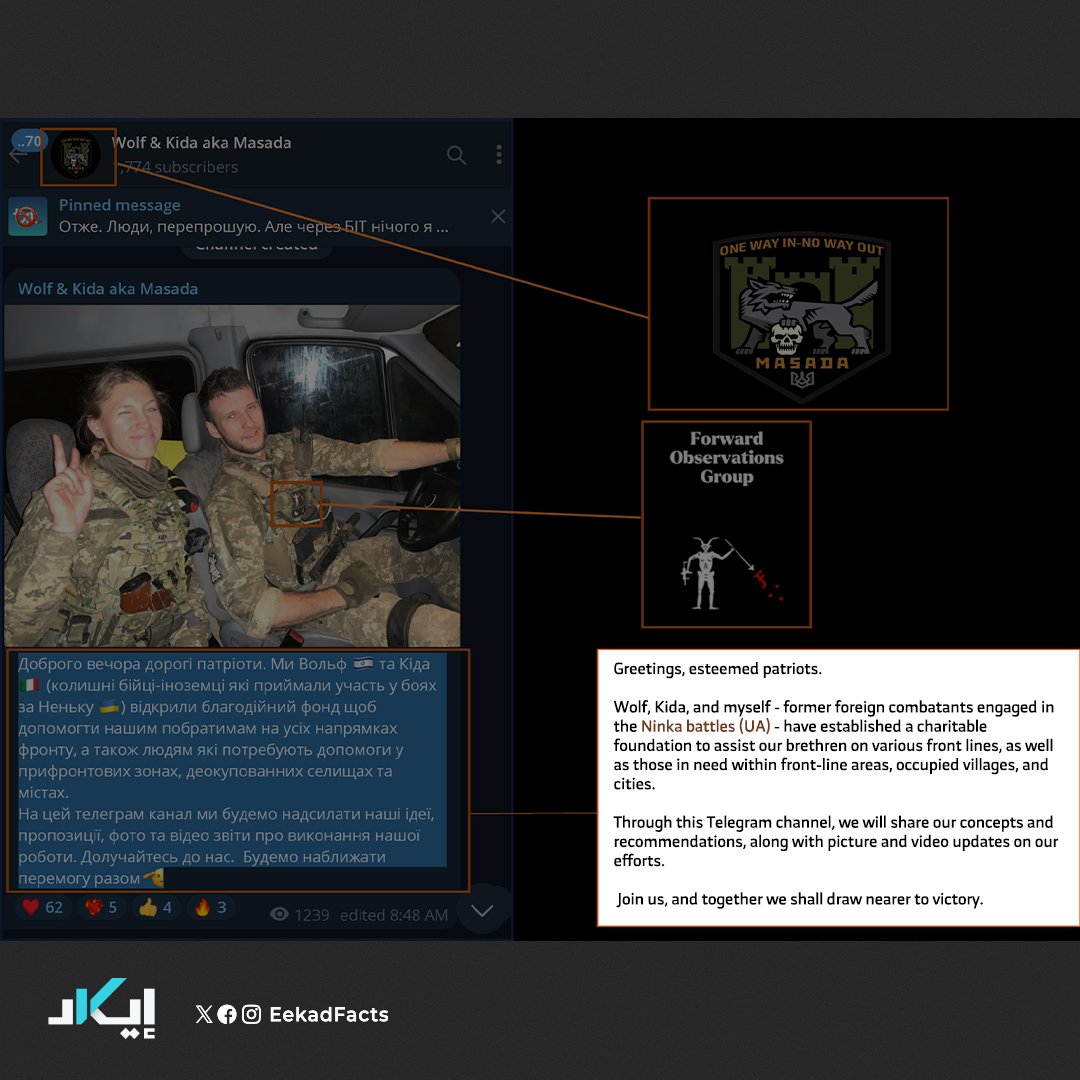Screen dimensions: 1080x1080
Task: Click the eye views counter 1239
Action: pos(300,915)
